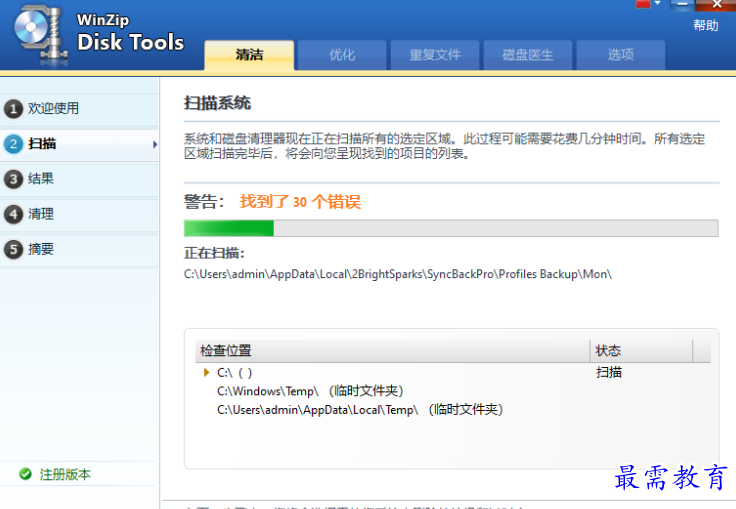Switch to the 清洁 tab
Screen dimensions: 736x509
249,55
